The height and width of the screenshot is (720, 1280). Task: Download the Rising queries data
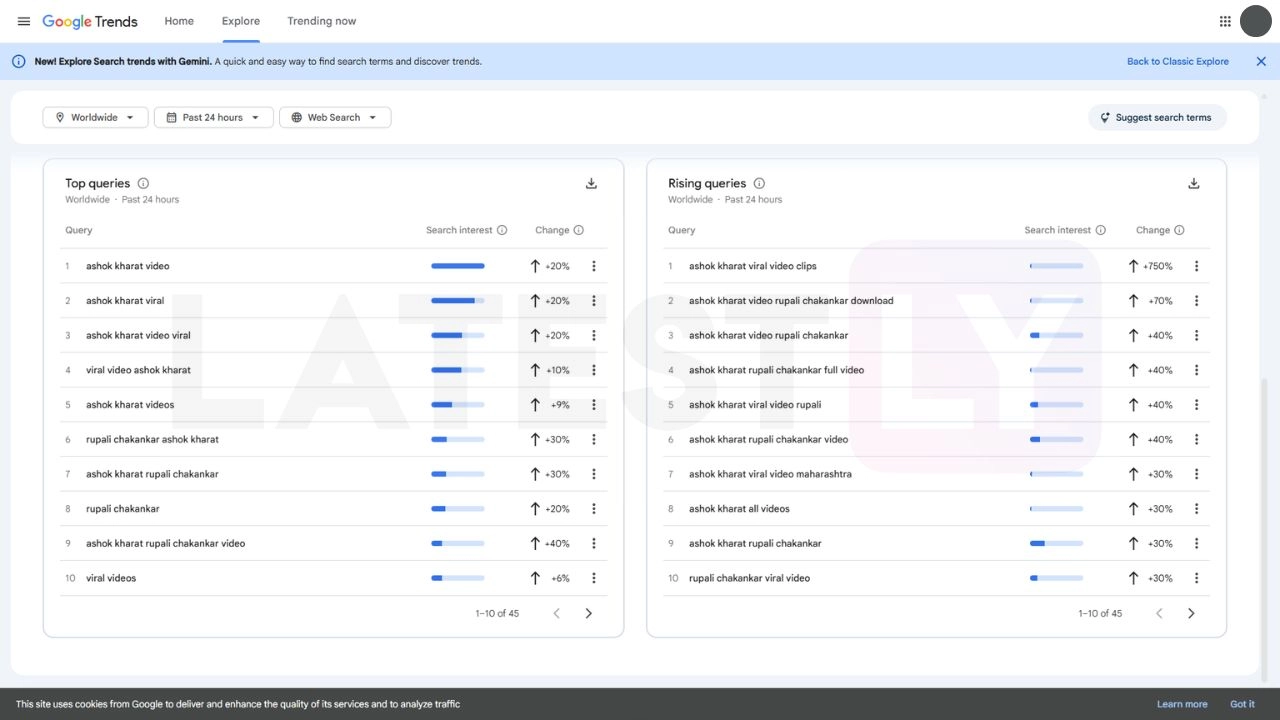click(x=1193, y=183)
